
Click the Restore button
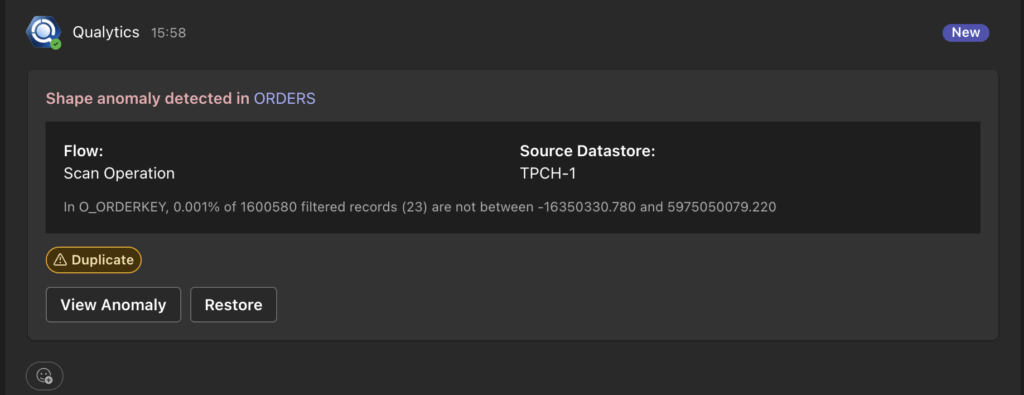tap(233, 305)
